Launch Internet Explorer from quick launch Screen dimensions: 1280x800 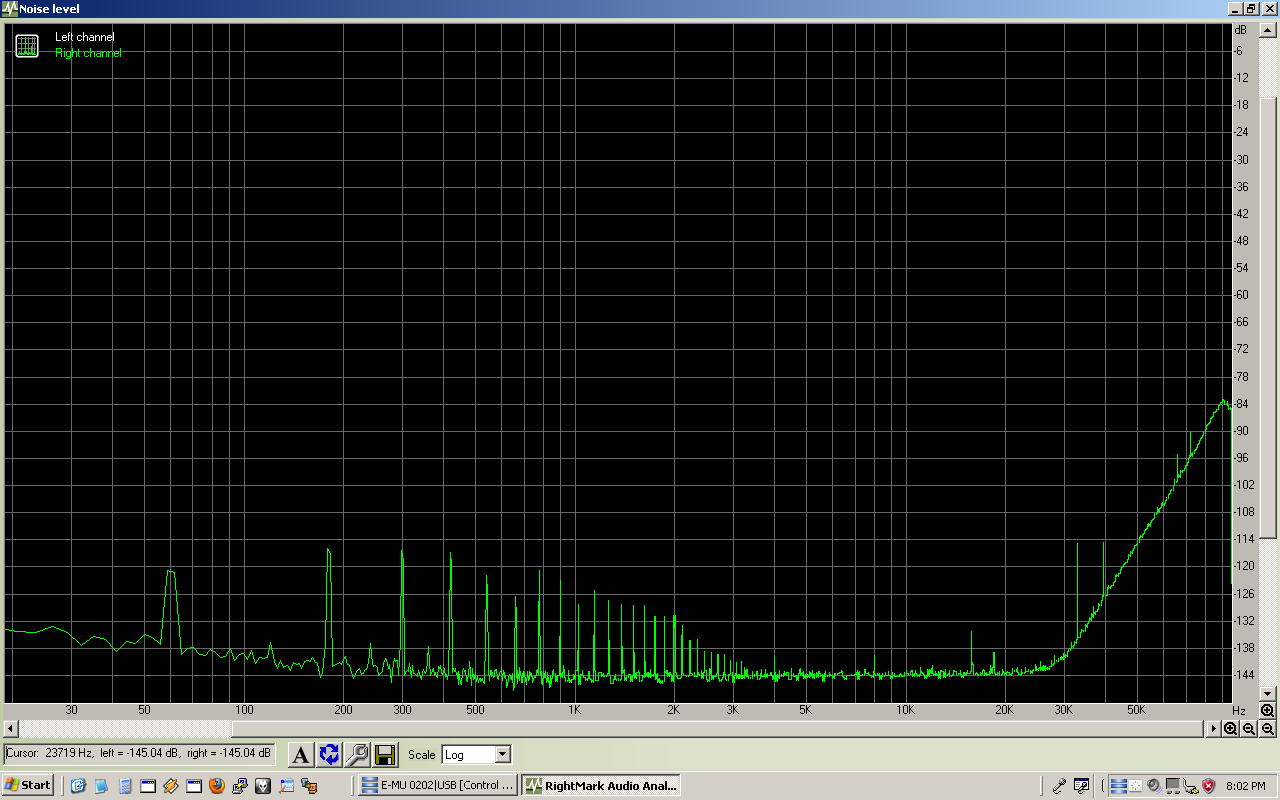(x=78, y=785)
